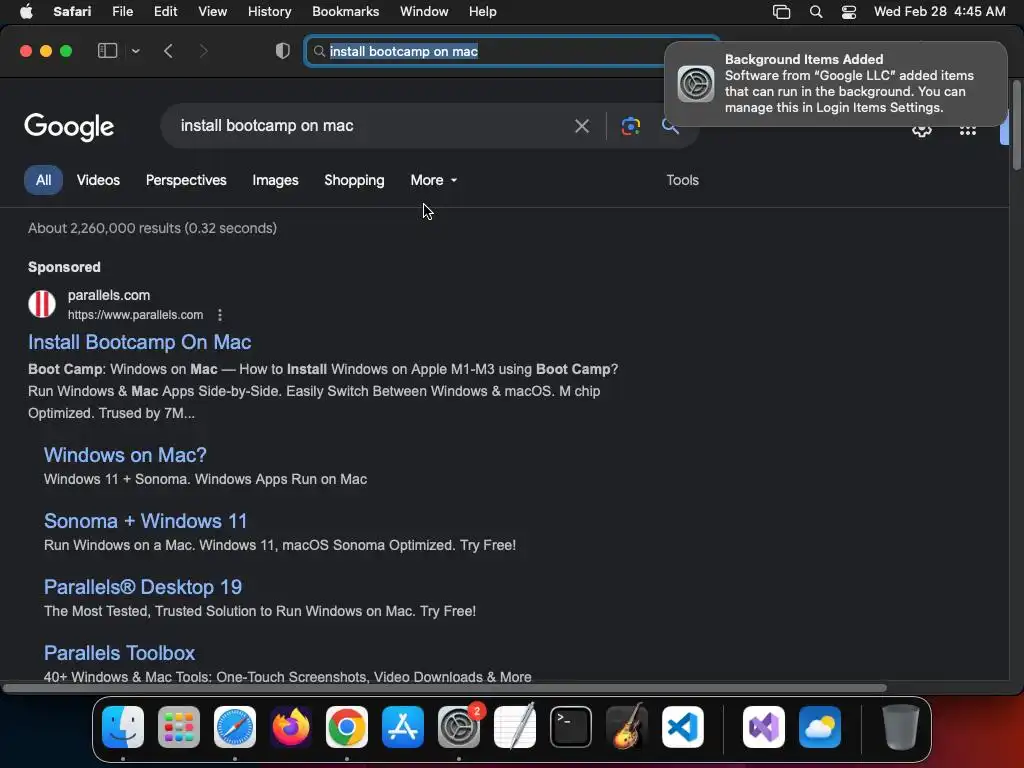Click the parallels.com favicon

42,304
